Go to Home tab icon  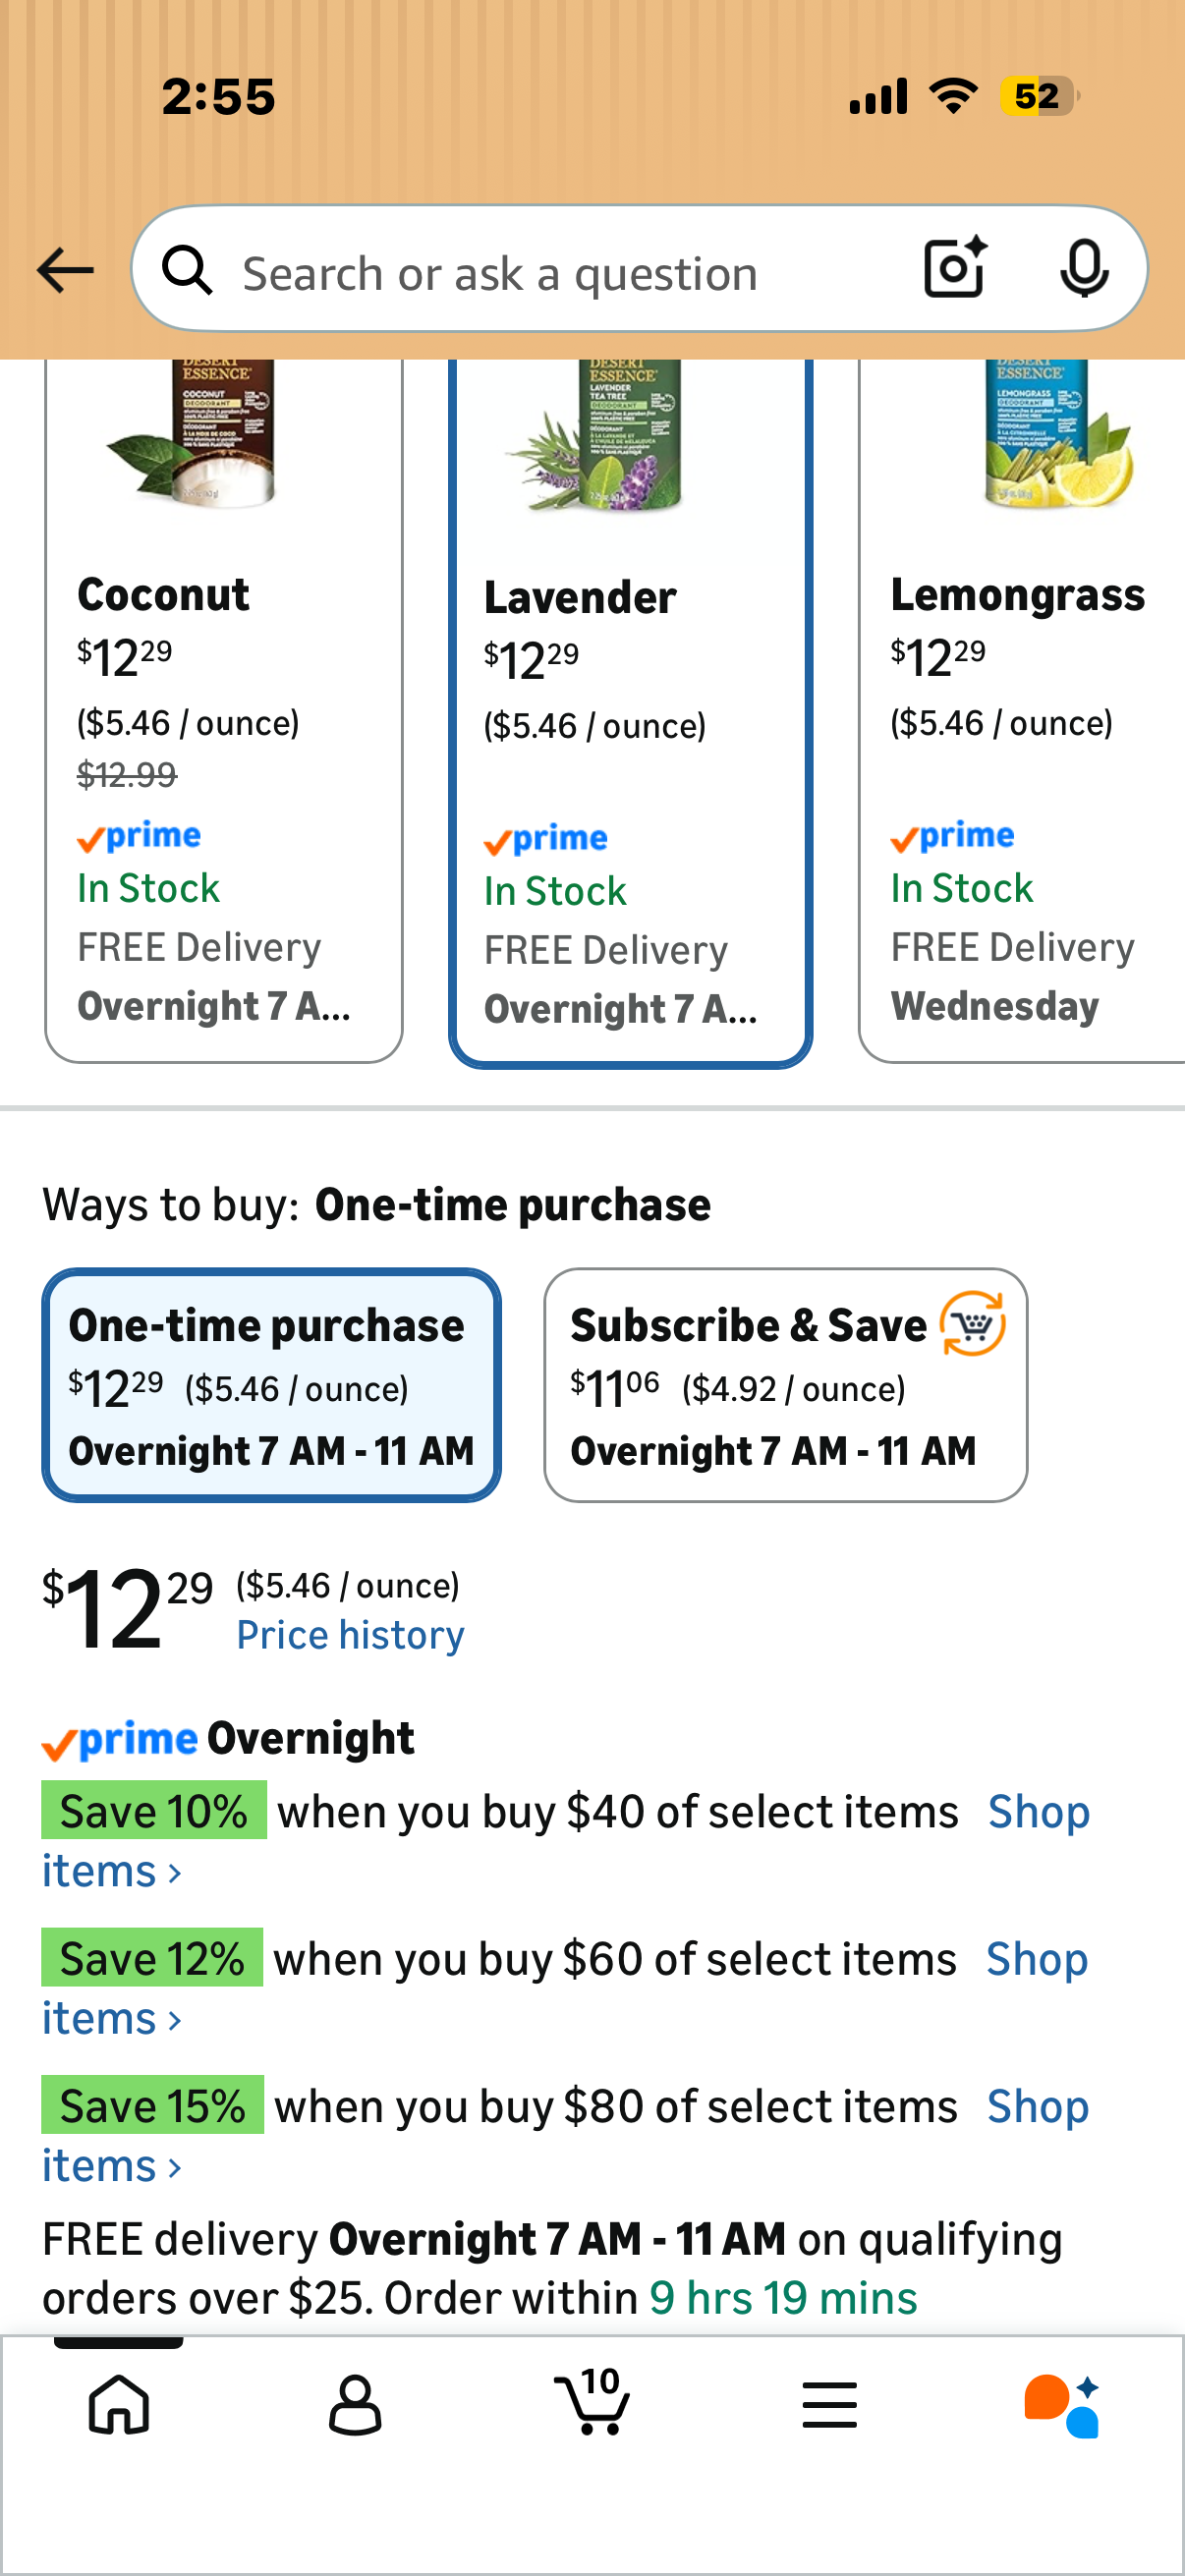[119, 2404]
